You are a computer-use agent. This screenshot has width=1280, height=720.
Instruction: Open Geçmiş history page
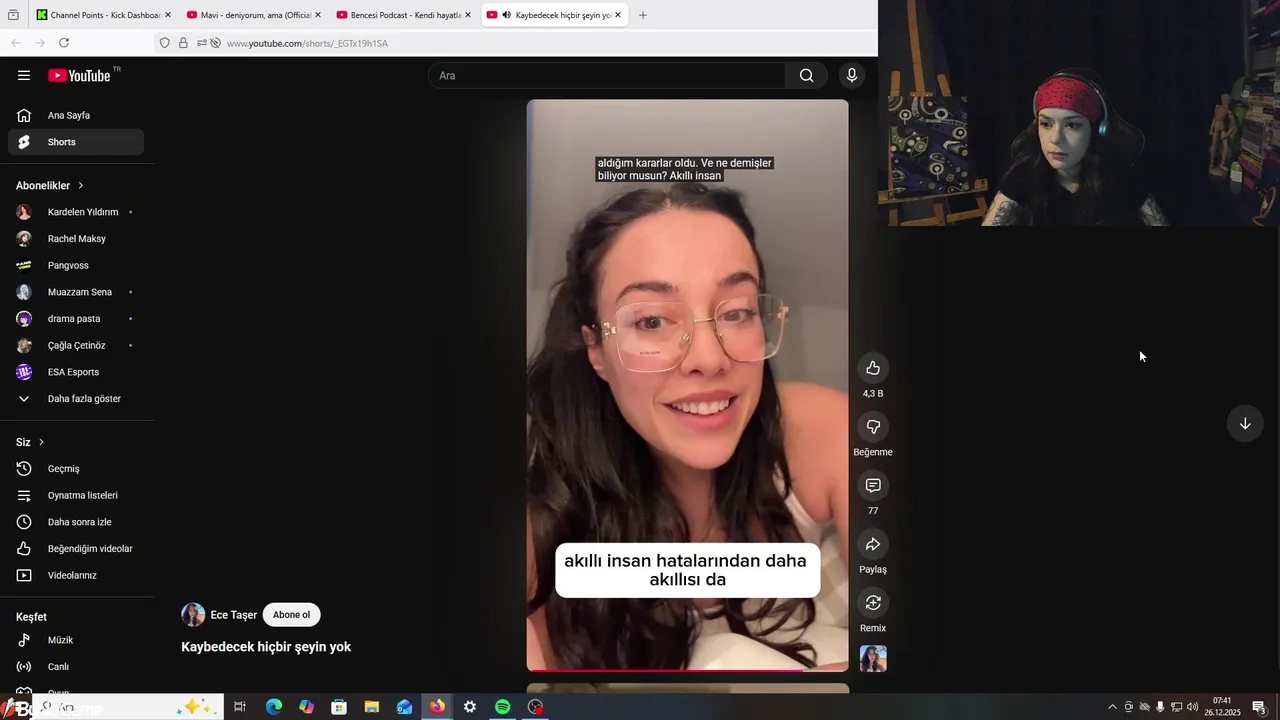coord(76,469)
